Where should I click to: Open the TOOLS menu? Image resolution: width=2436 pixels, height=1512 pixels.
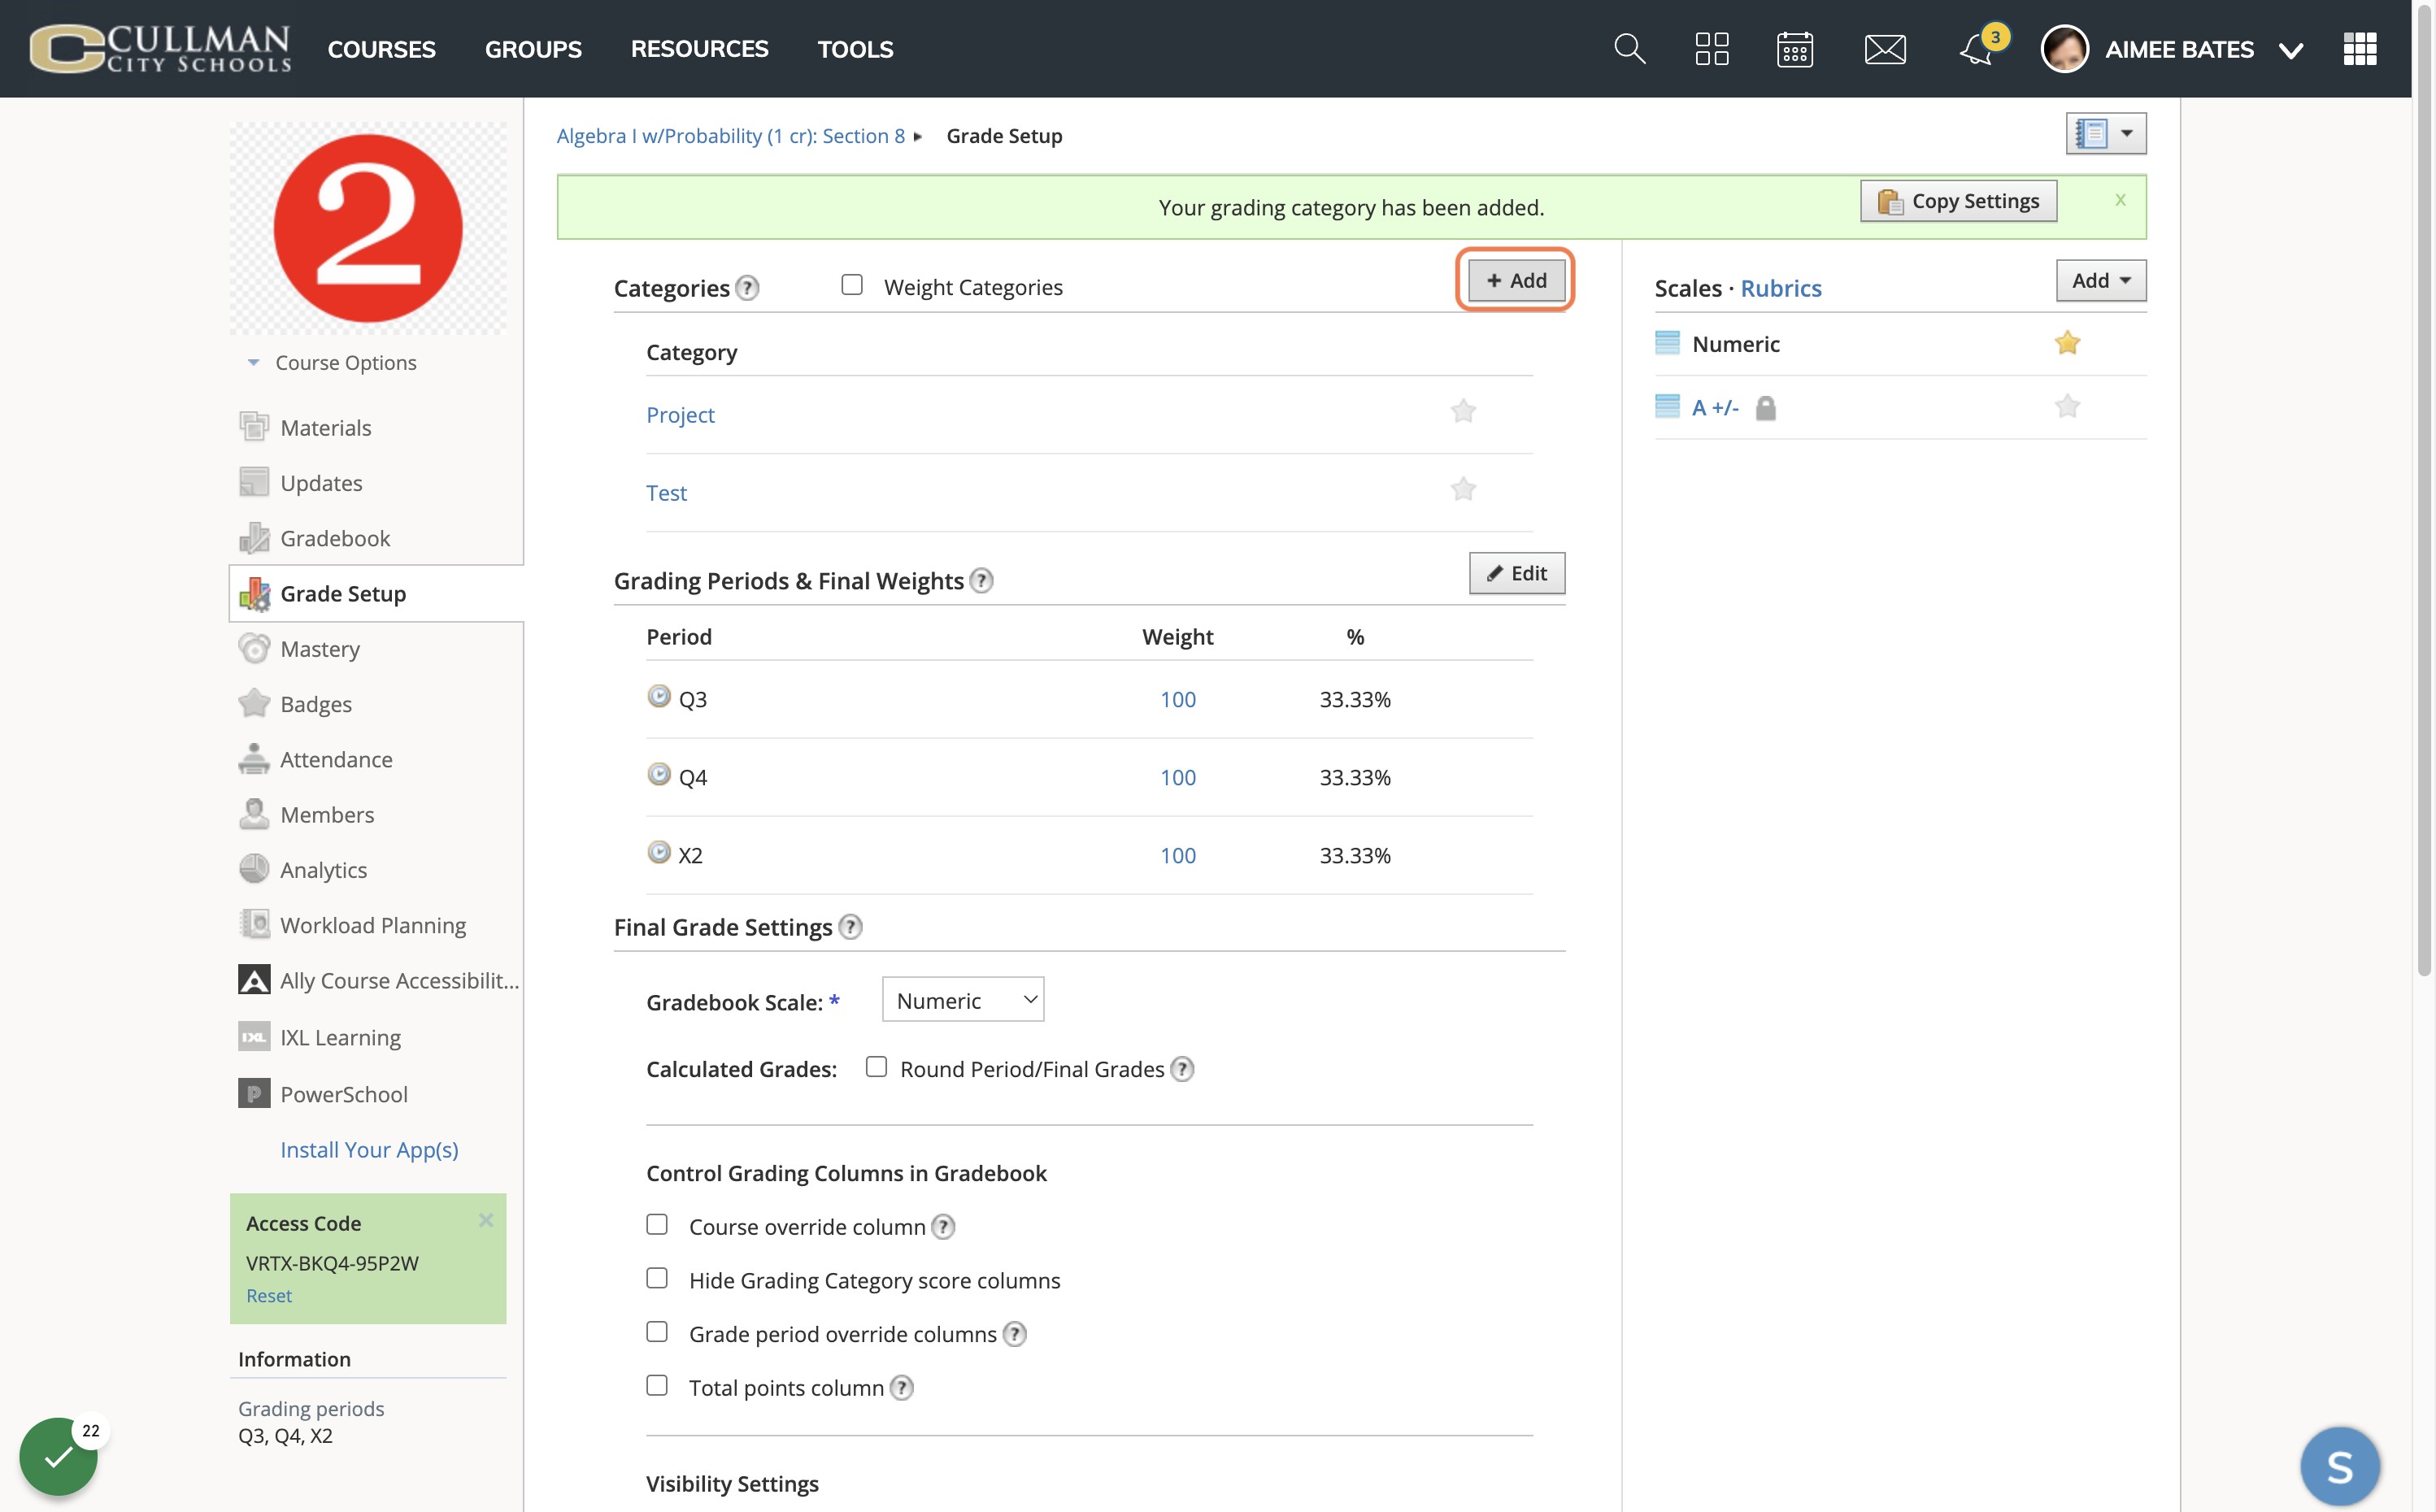coord(855,49)
